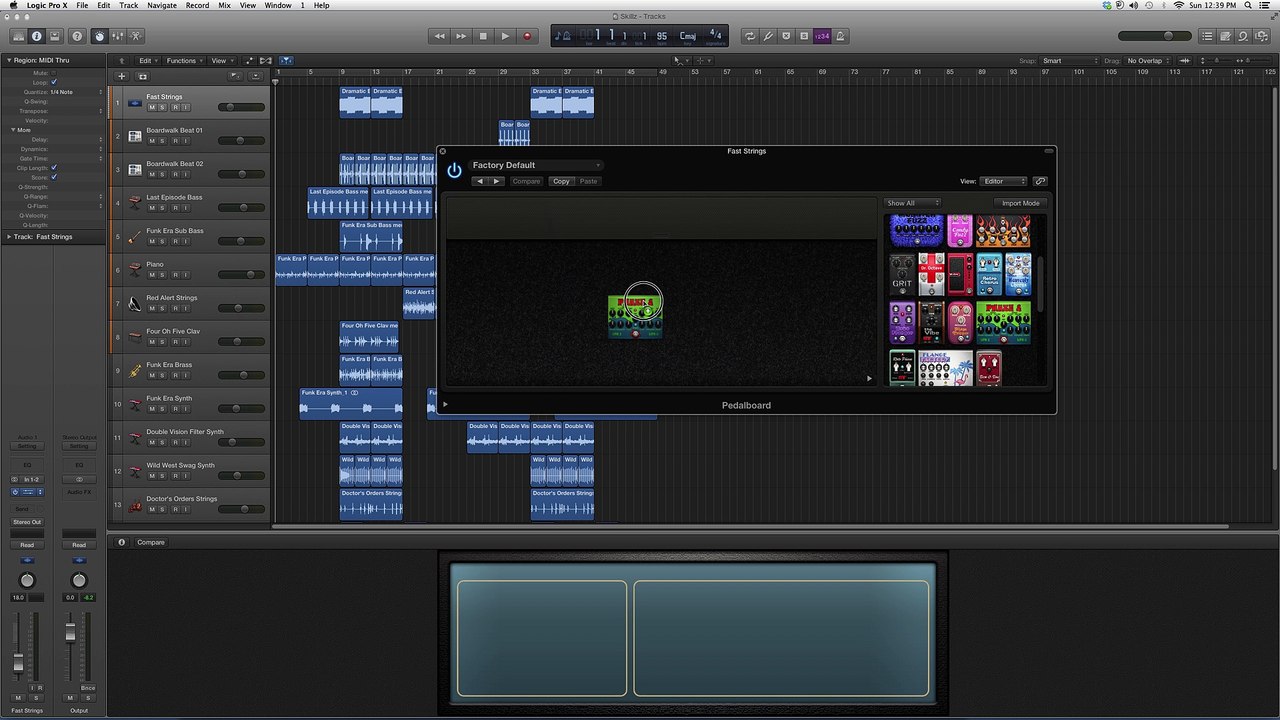The height and width of the screenshot is (720, 1280).
Task: Toggle the Clip Length checkbox
Action: click(54, 168)
